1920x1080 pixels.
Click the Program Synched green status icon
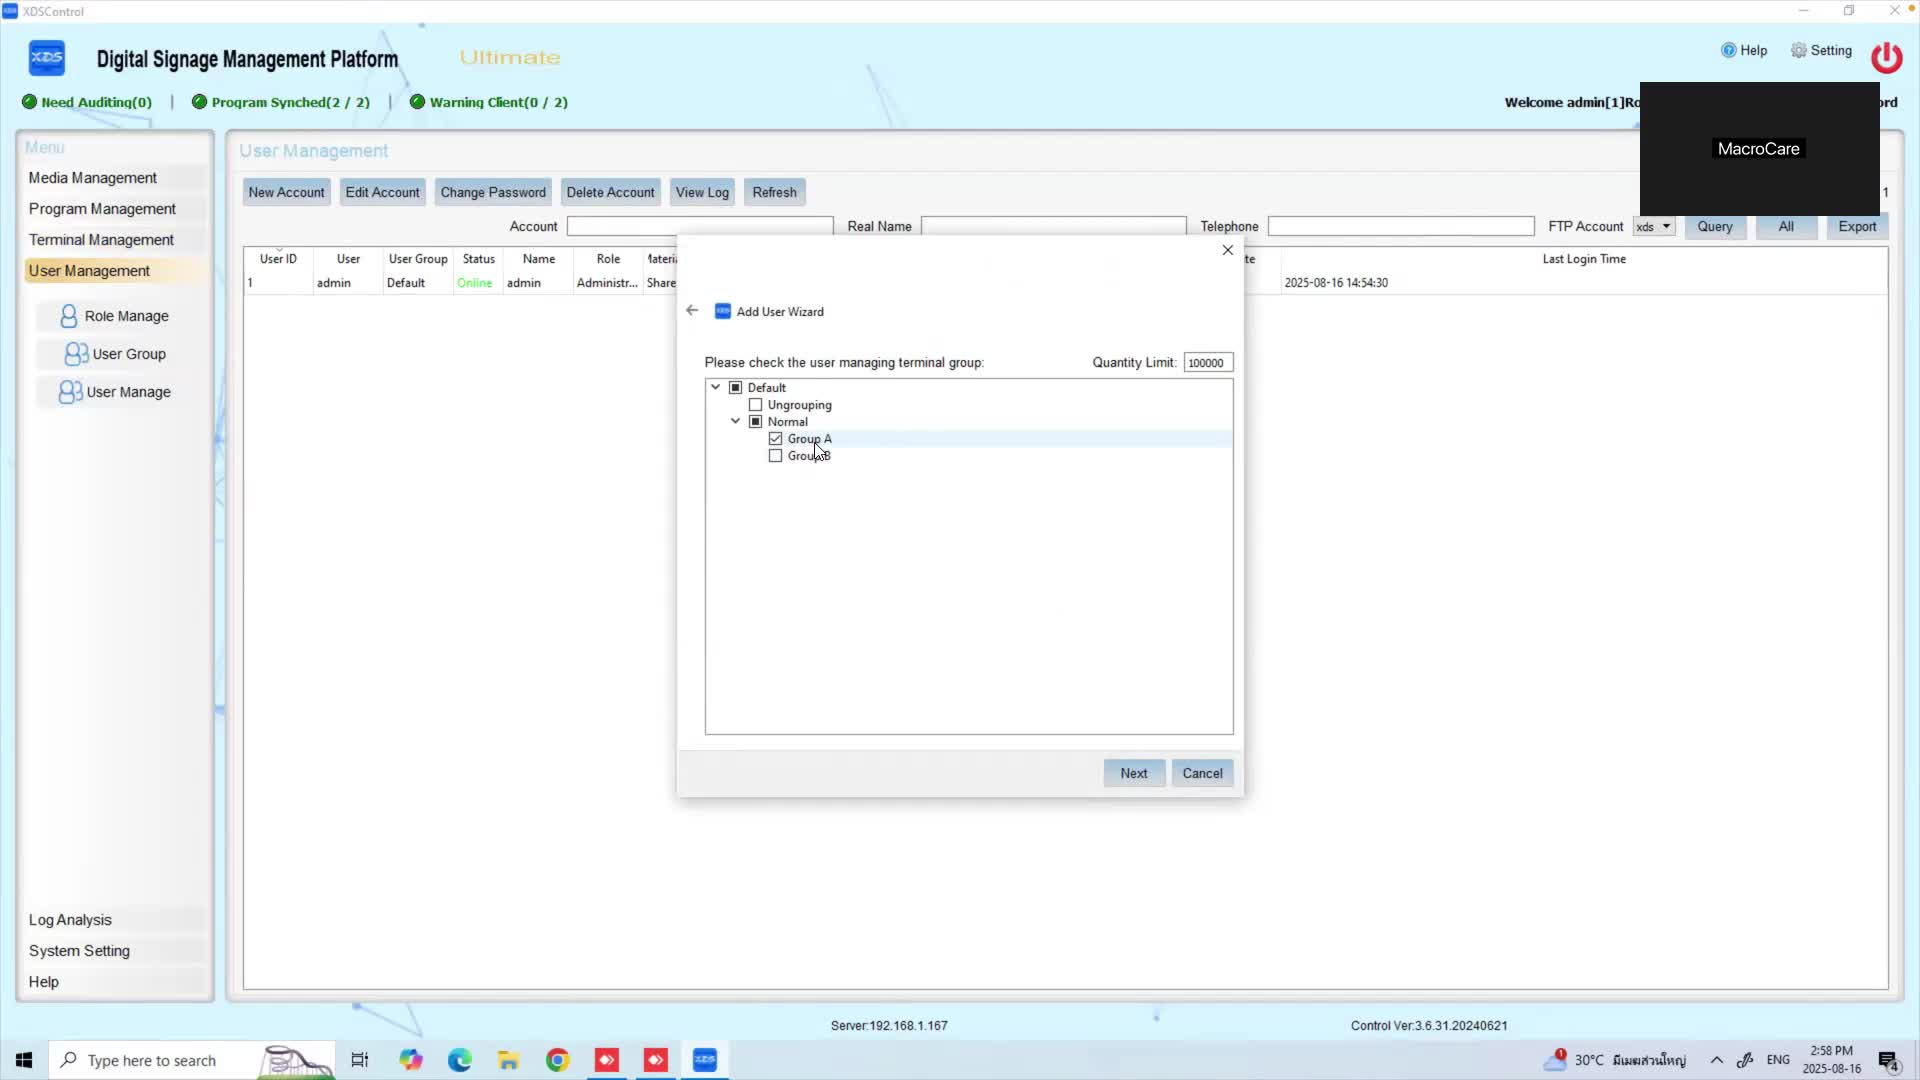tap(199, 102)
